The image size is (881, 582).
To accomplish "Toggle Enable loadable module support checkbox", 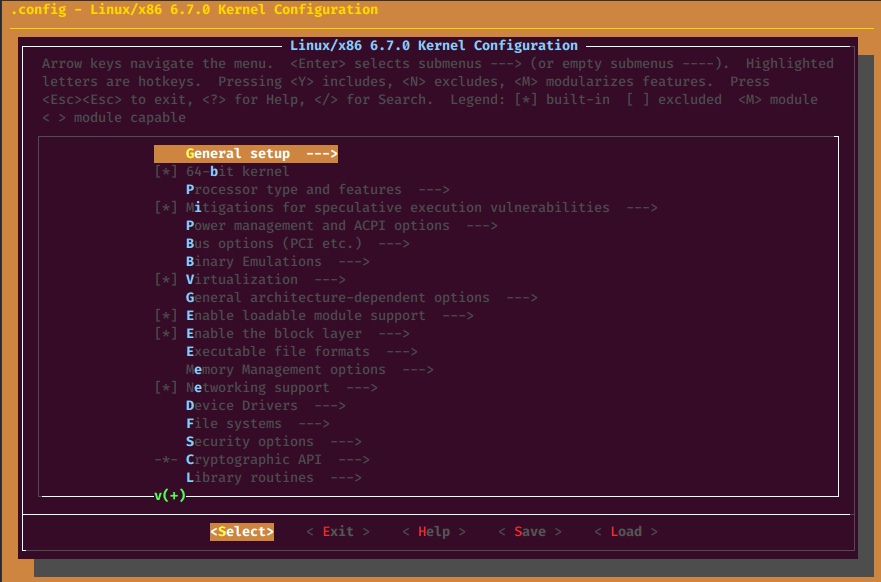I will tap(166, 316).
